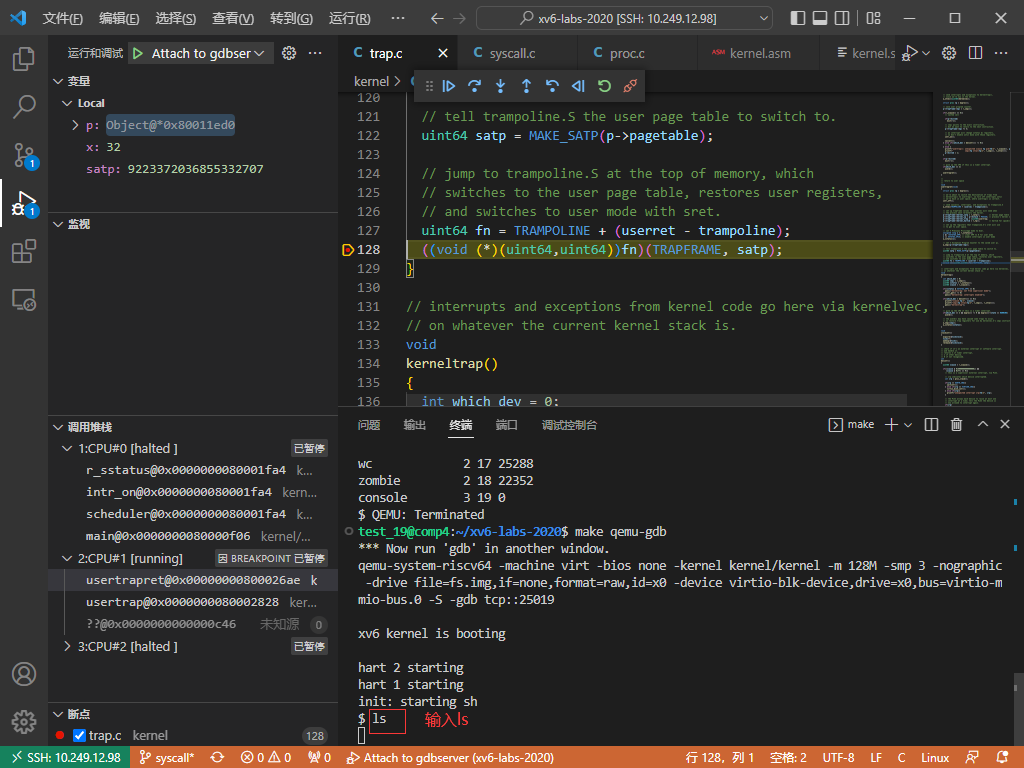
Task: Click the syscall* branch in status bar
Action: coord(167,758)
